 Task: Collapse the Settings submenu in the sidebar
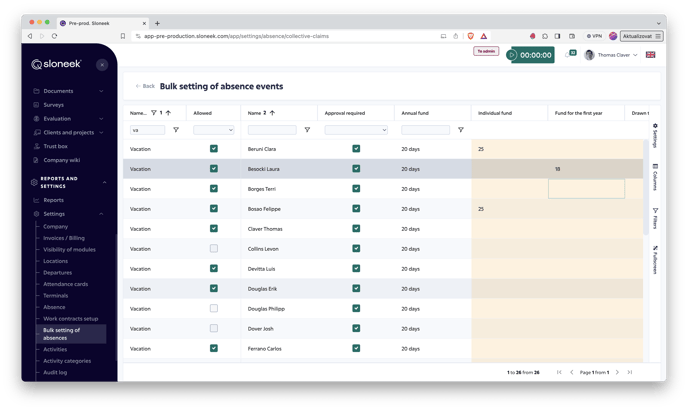pyautogui.click(x=101, y=214)
